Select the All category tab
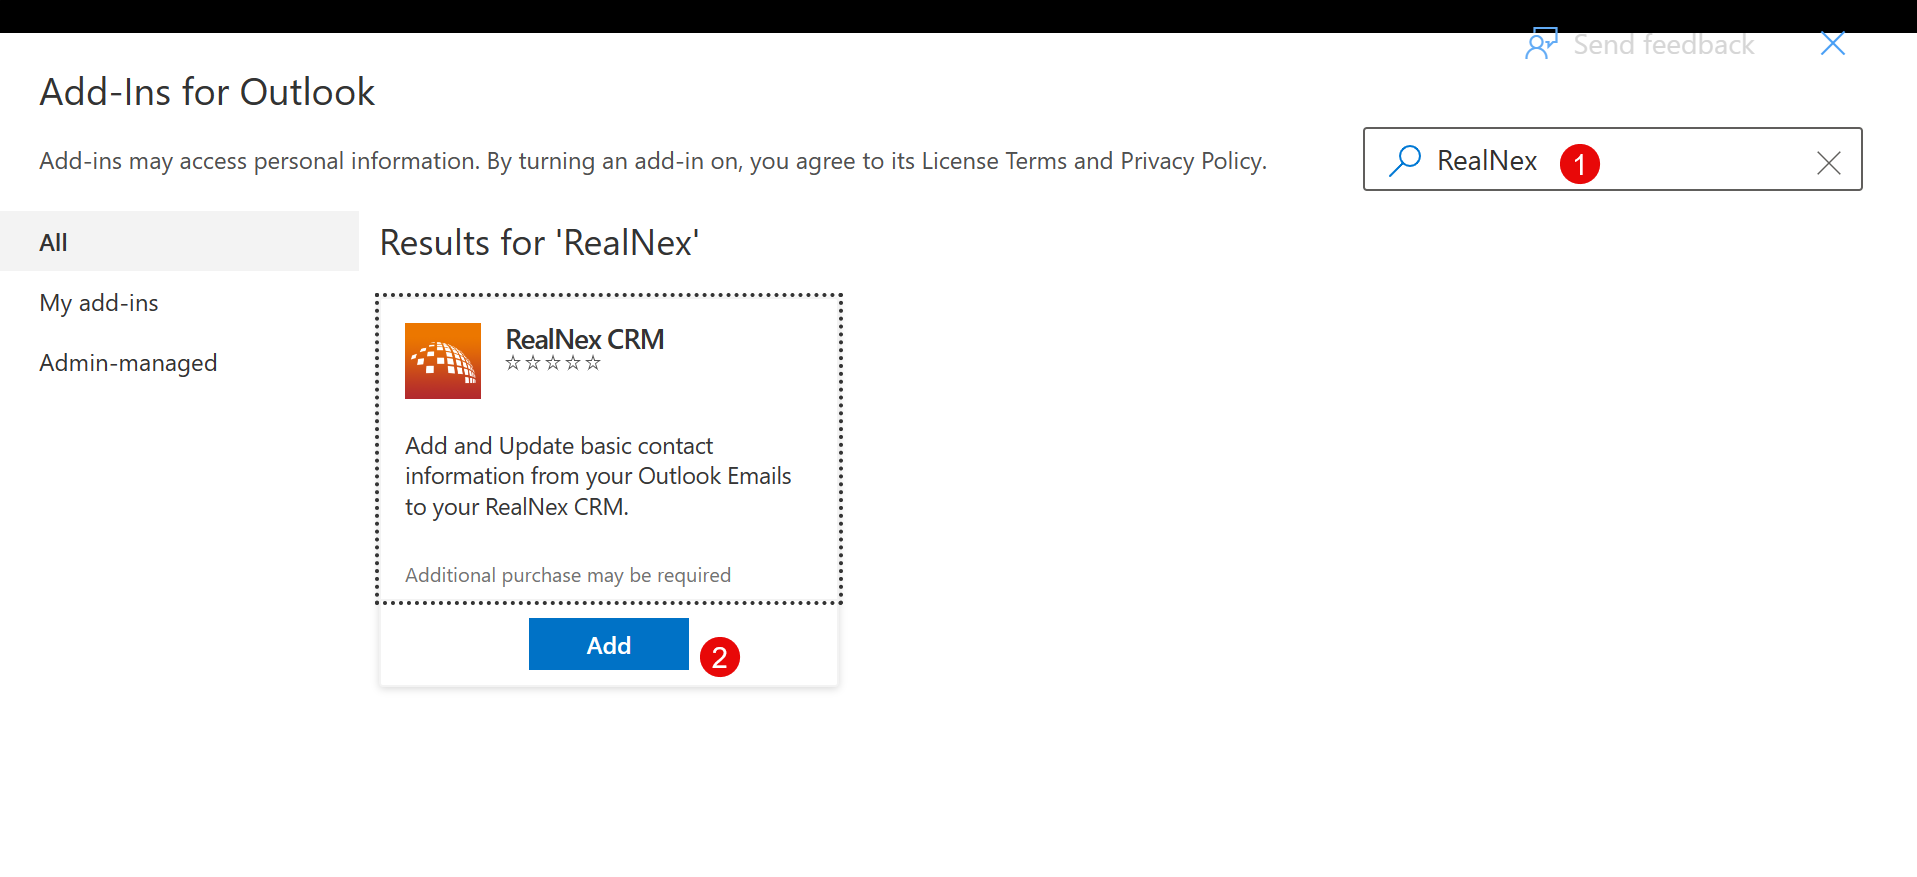The image size is (1917, 877). [179, 241]
